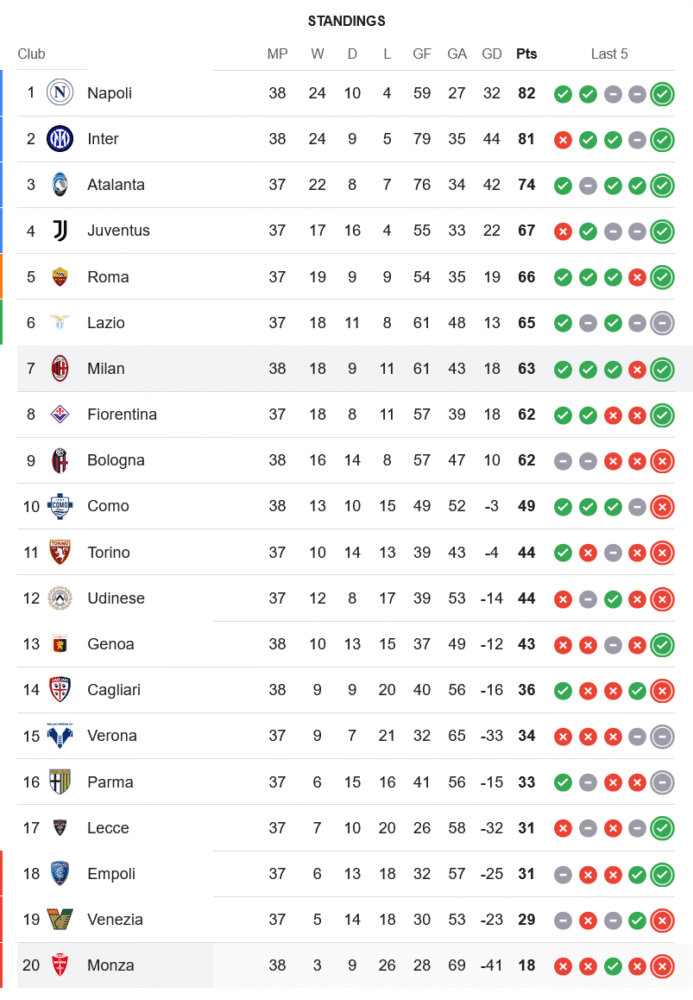Click the Venezia club logo
This screenshot has width=693, height=1000.
(x=60, y=919)
